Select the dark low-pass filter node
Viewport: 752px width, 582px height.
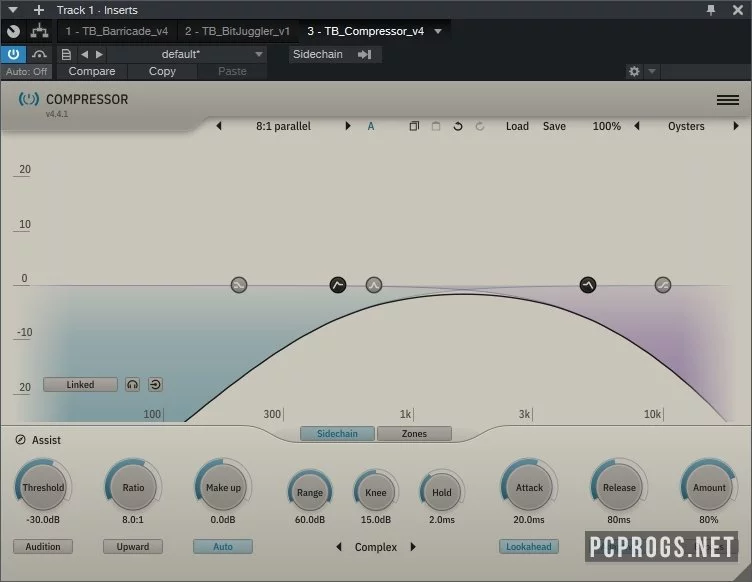coord(588,285)
